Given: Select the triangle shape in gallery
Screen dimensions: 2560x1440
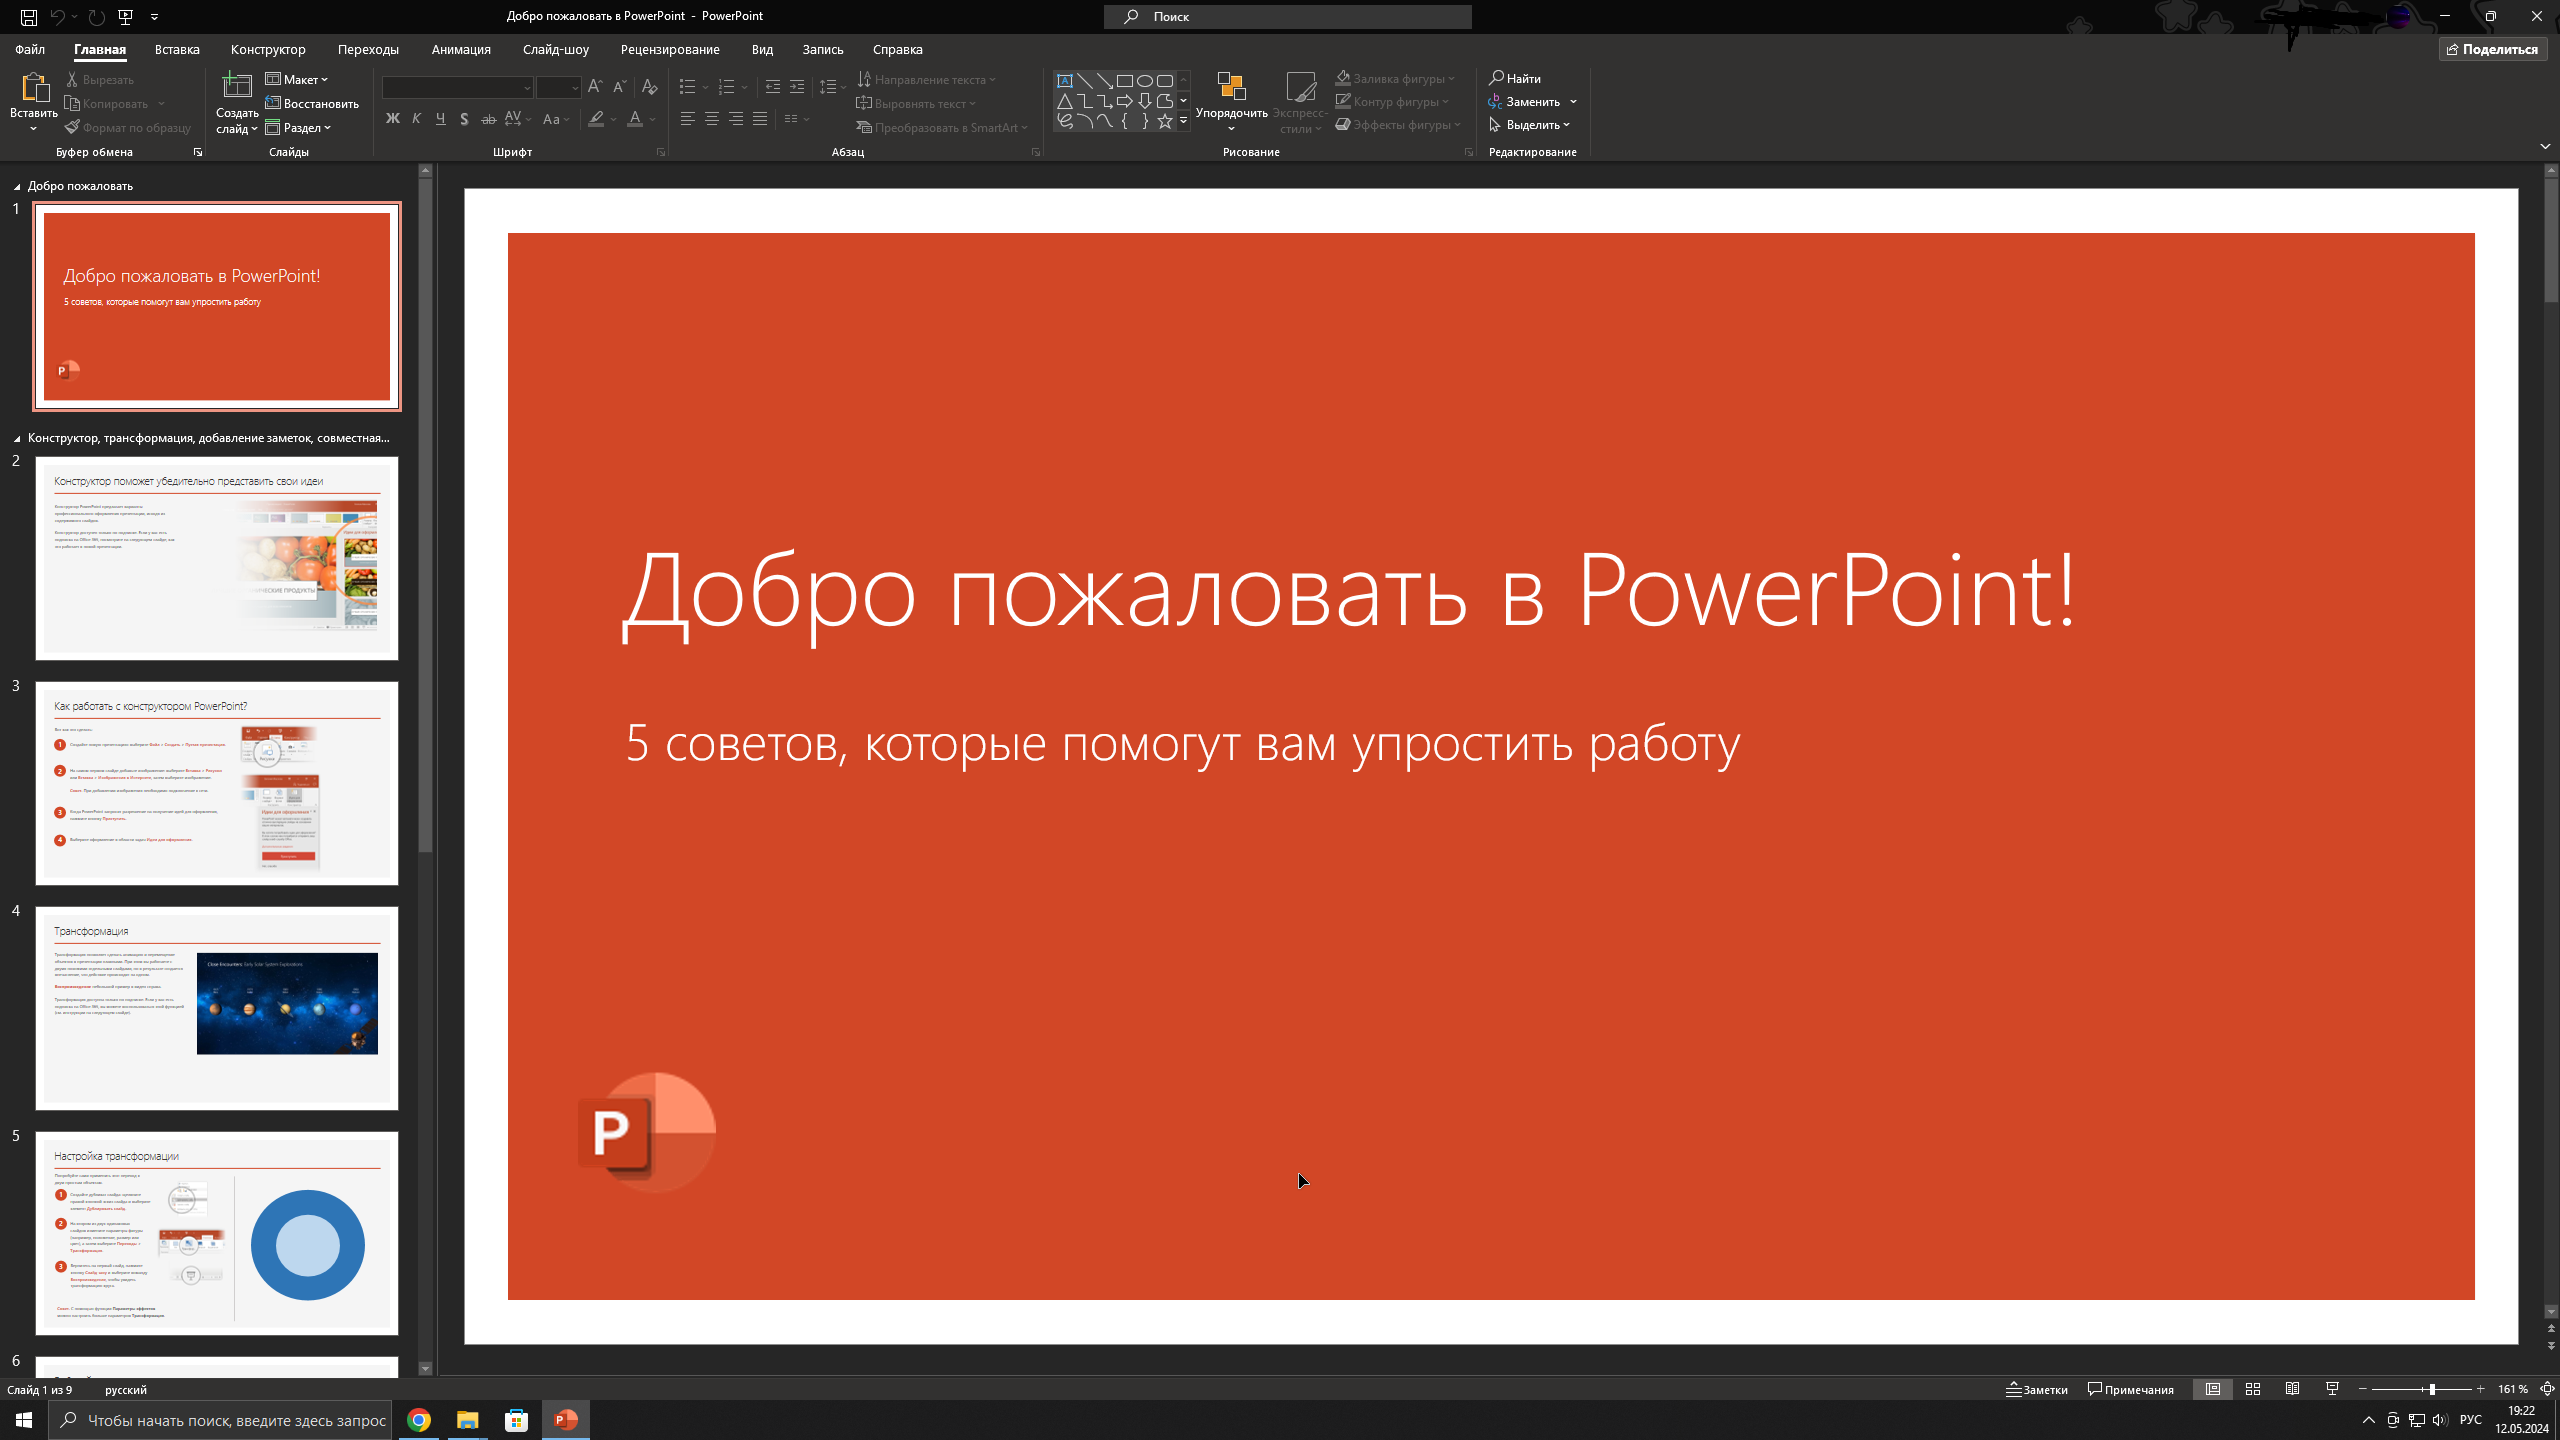Looking at the screenshot, I should 1065,101.
